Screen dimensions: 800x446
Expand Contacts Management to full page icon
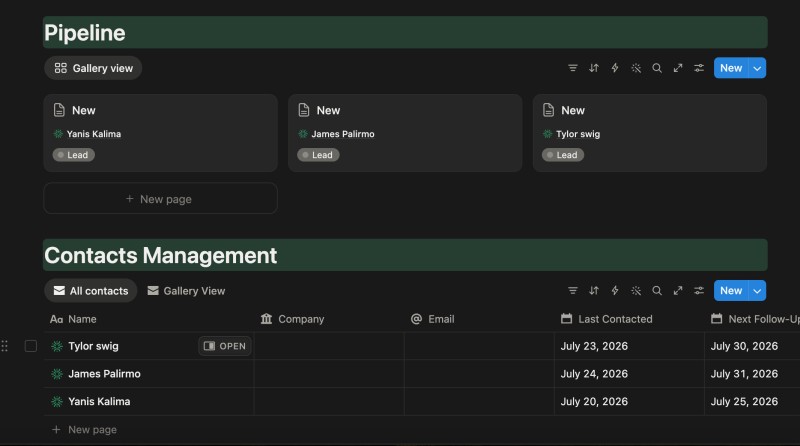678,290
